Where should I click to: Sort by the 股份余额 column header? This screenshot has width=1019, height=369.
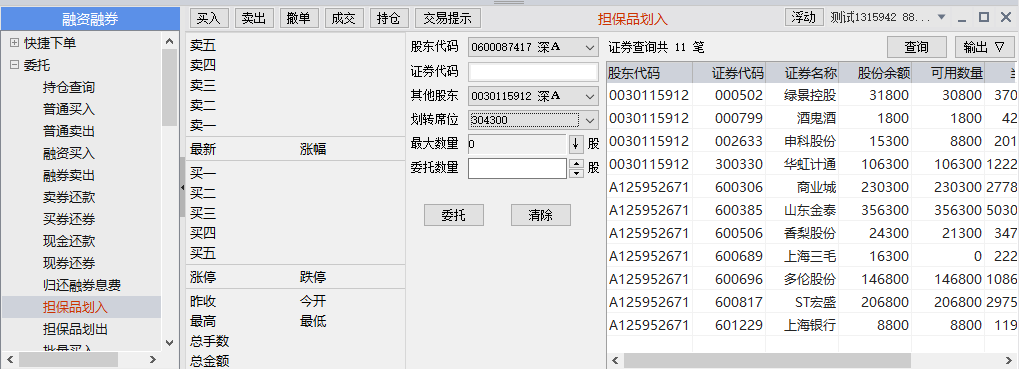point(875,73)
